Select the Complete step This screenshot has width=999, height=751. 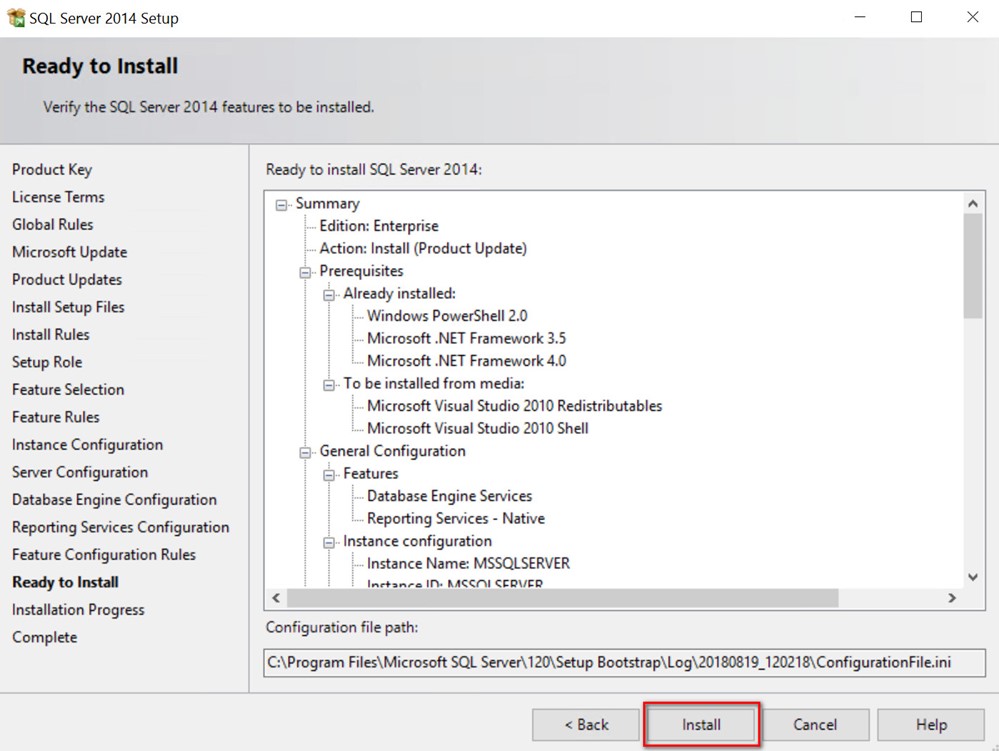(45, 637)
